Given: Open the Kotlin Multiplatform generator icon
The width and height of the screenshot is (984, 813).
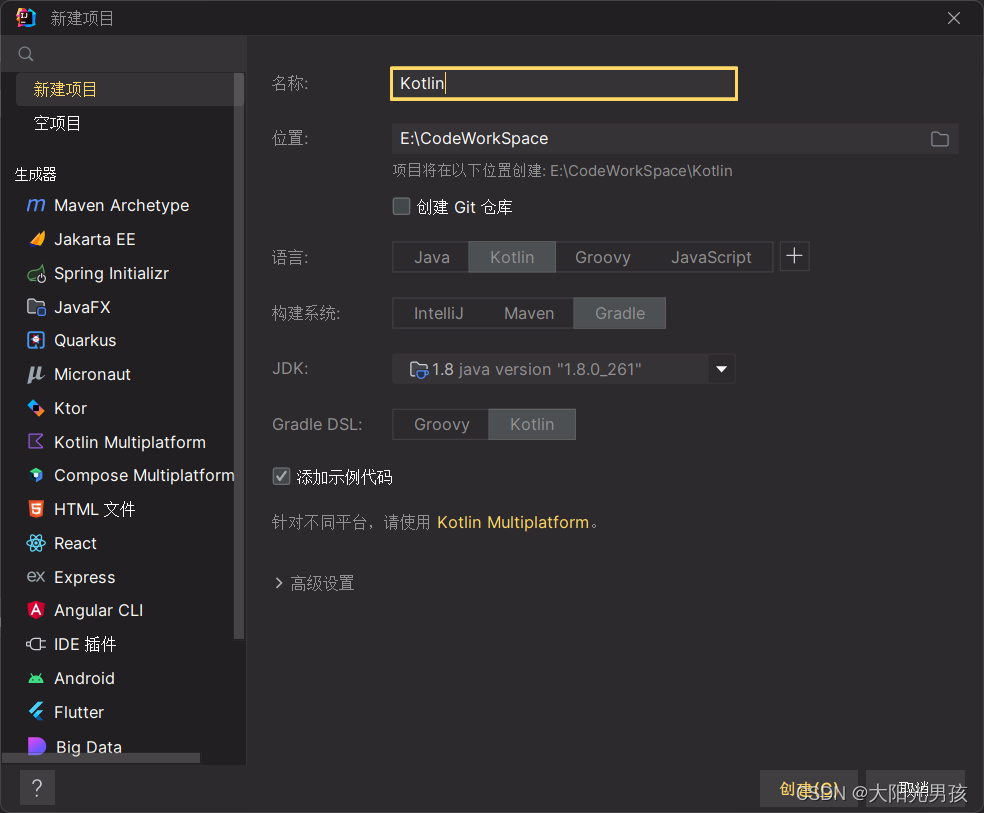Looking at the screenshot, I should [x=36, y=442].
